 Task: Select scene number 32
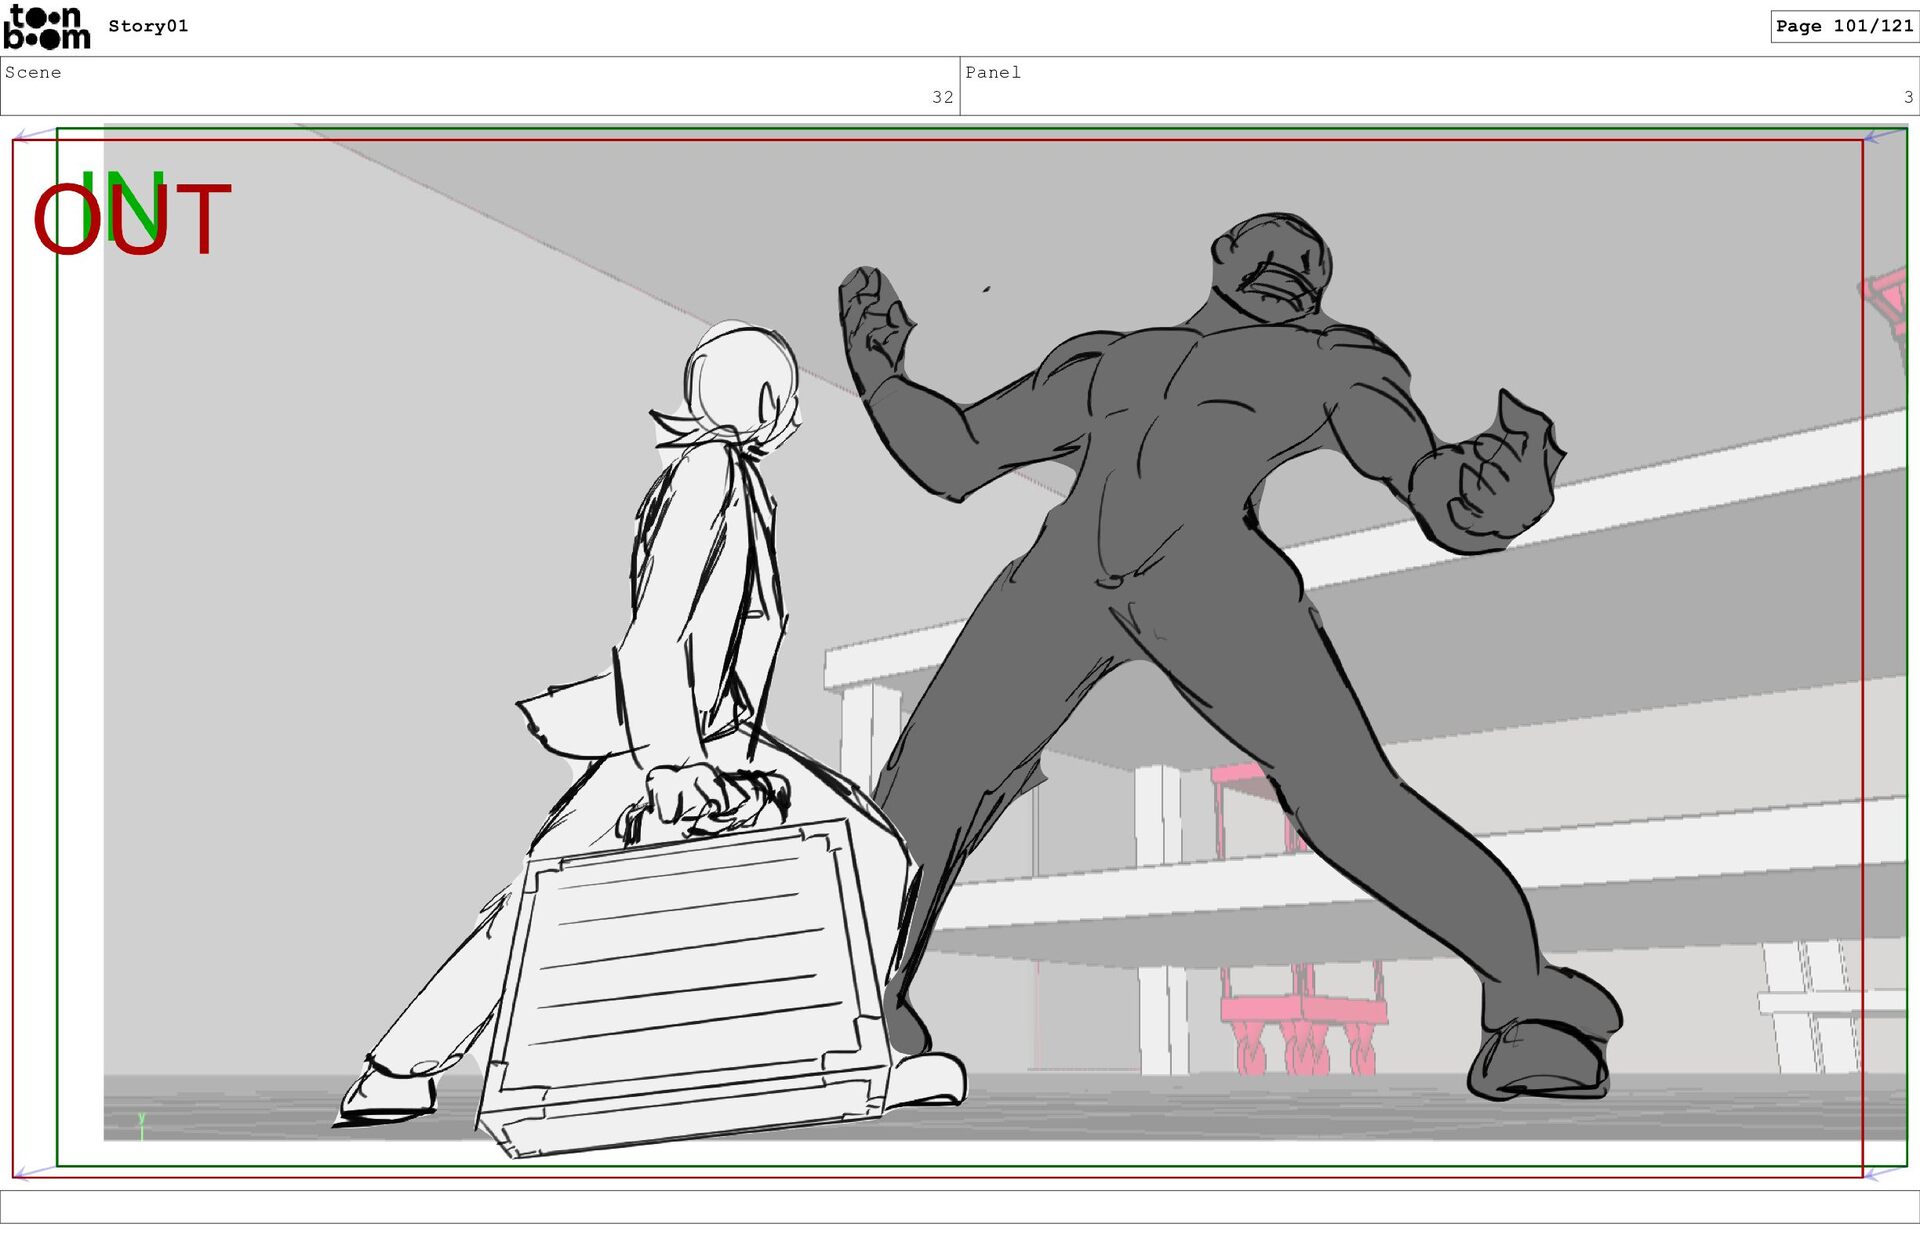tap(942, 97)
